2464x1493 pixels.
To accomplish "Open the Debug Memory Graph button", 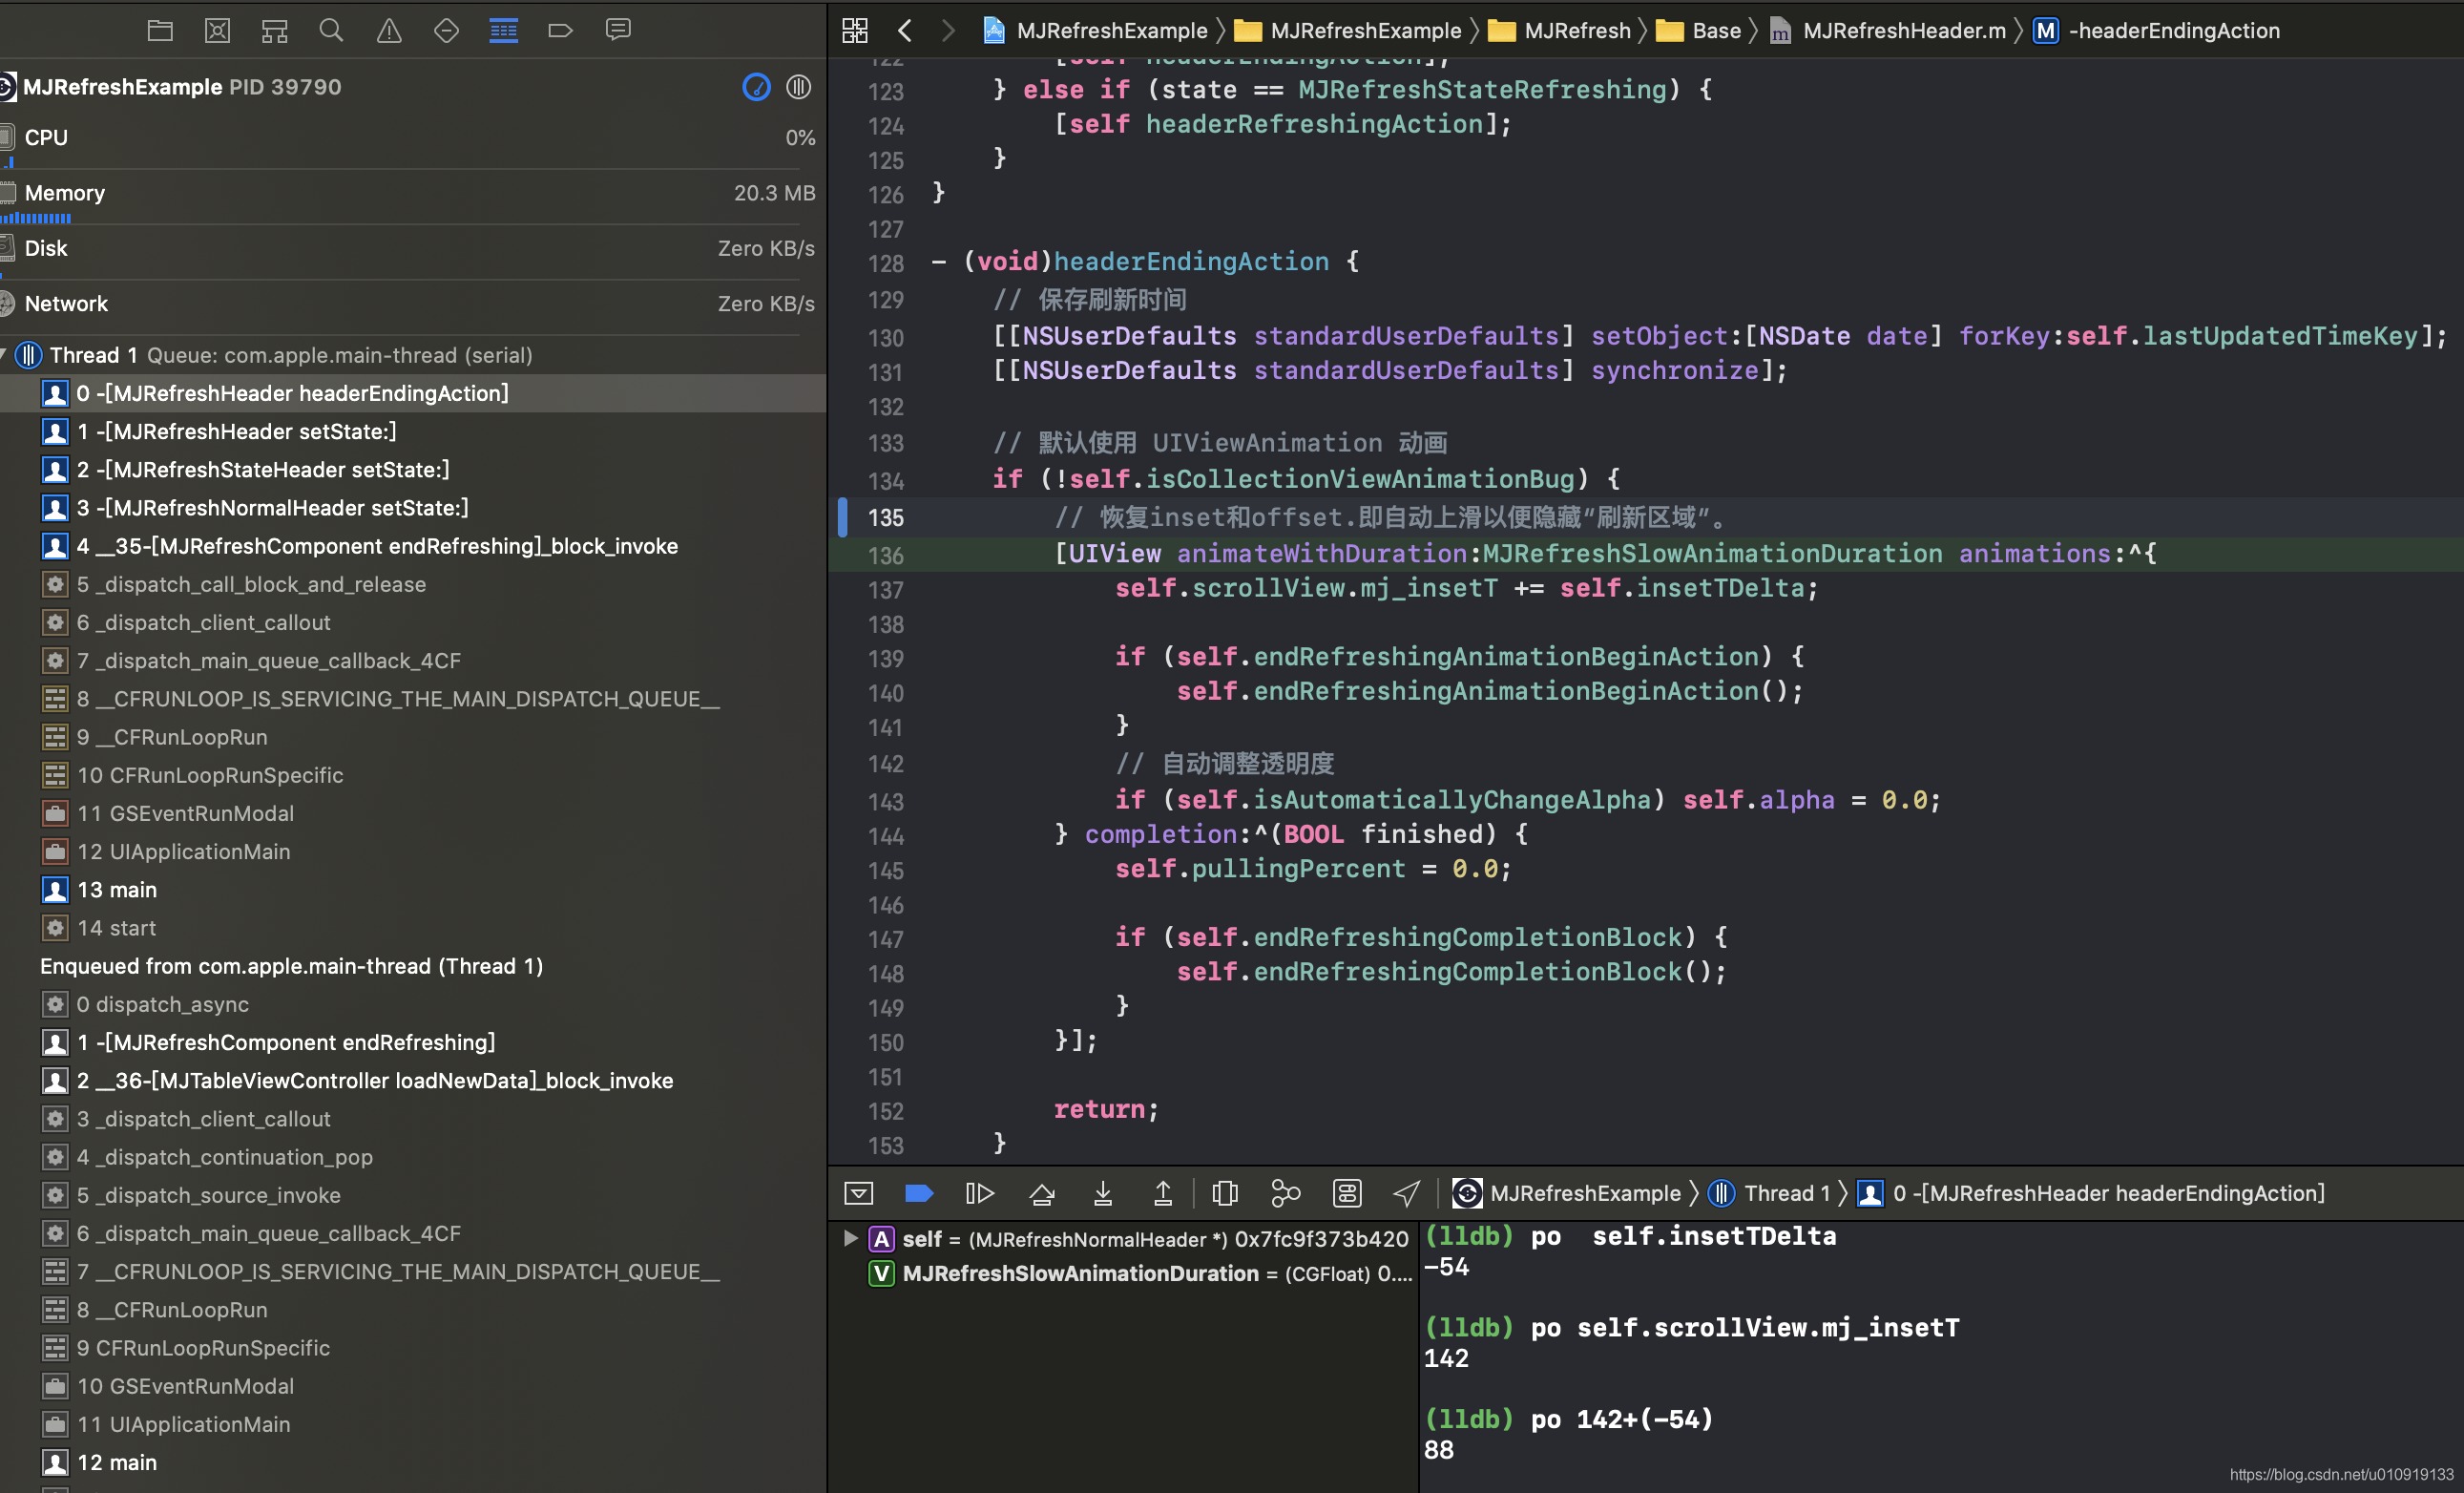I will point(1285,1193).
